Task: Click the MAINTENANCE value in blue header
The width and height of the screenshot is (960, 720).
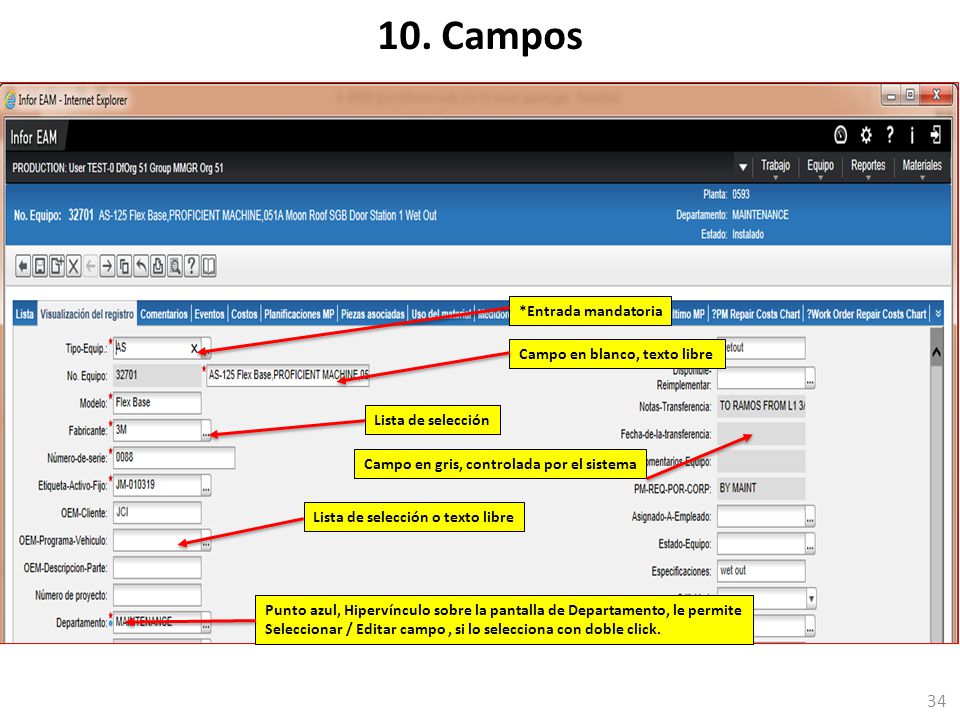Action: pos(760,215)
